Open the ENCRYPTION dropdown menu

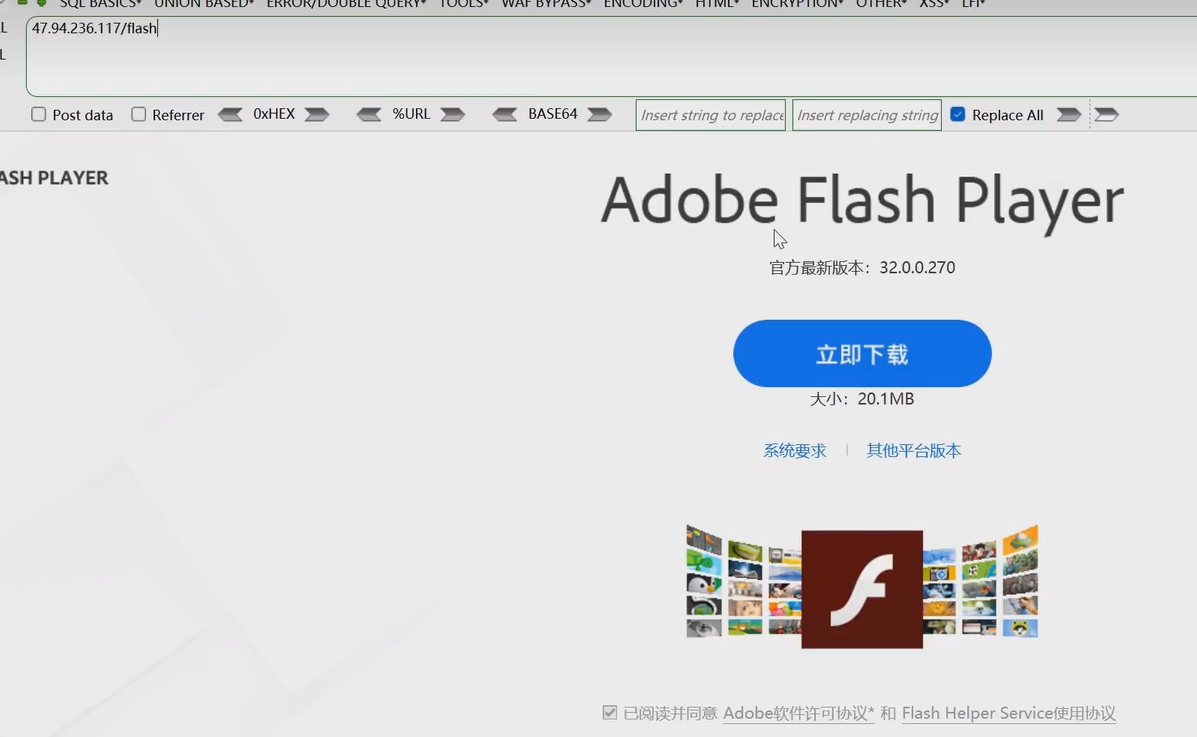pos(797,4)
